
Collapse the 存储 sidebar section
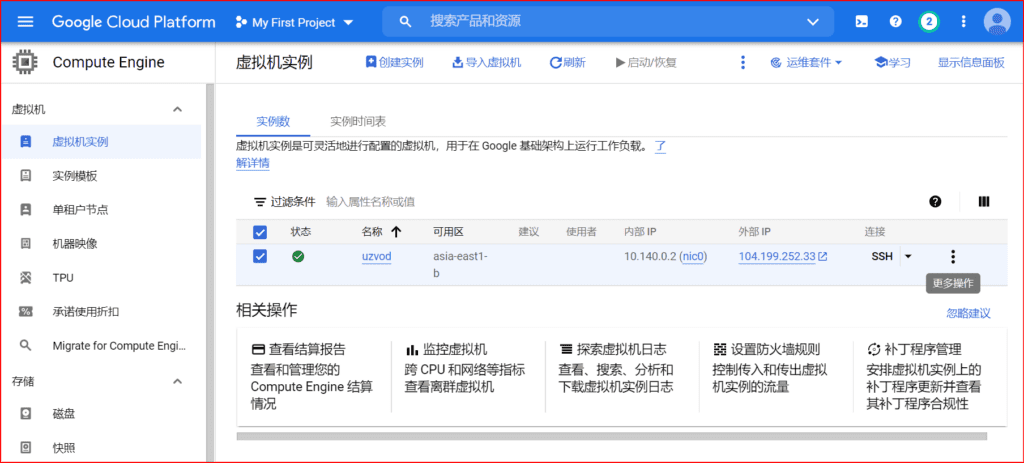tap(177, 381)
